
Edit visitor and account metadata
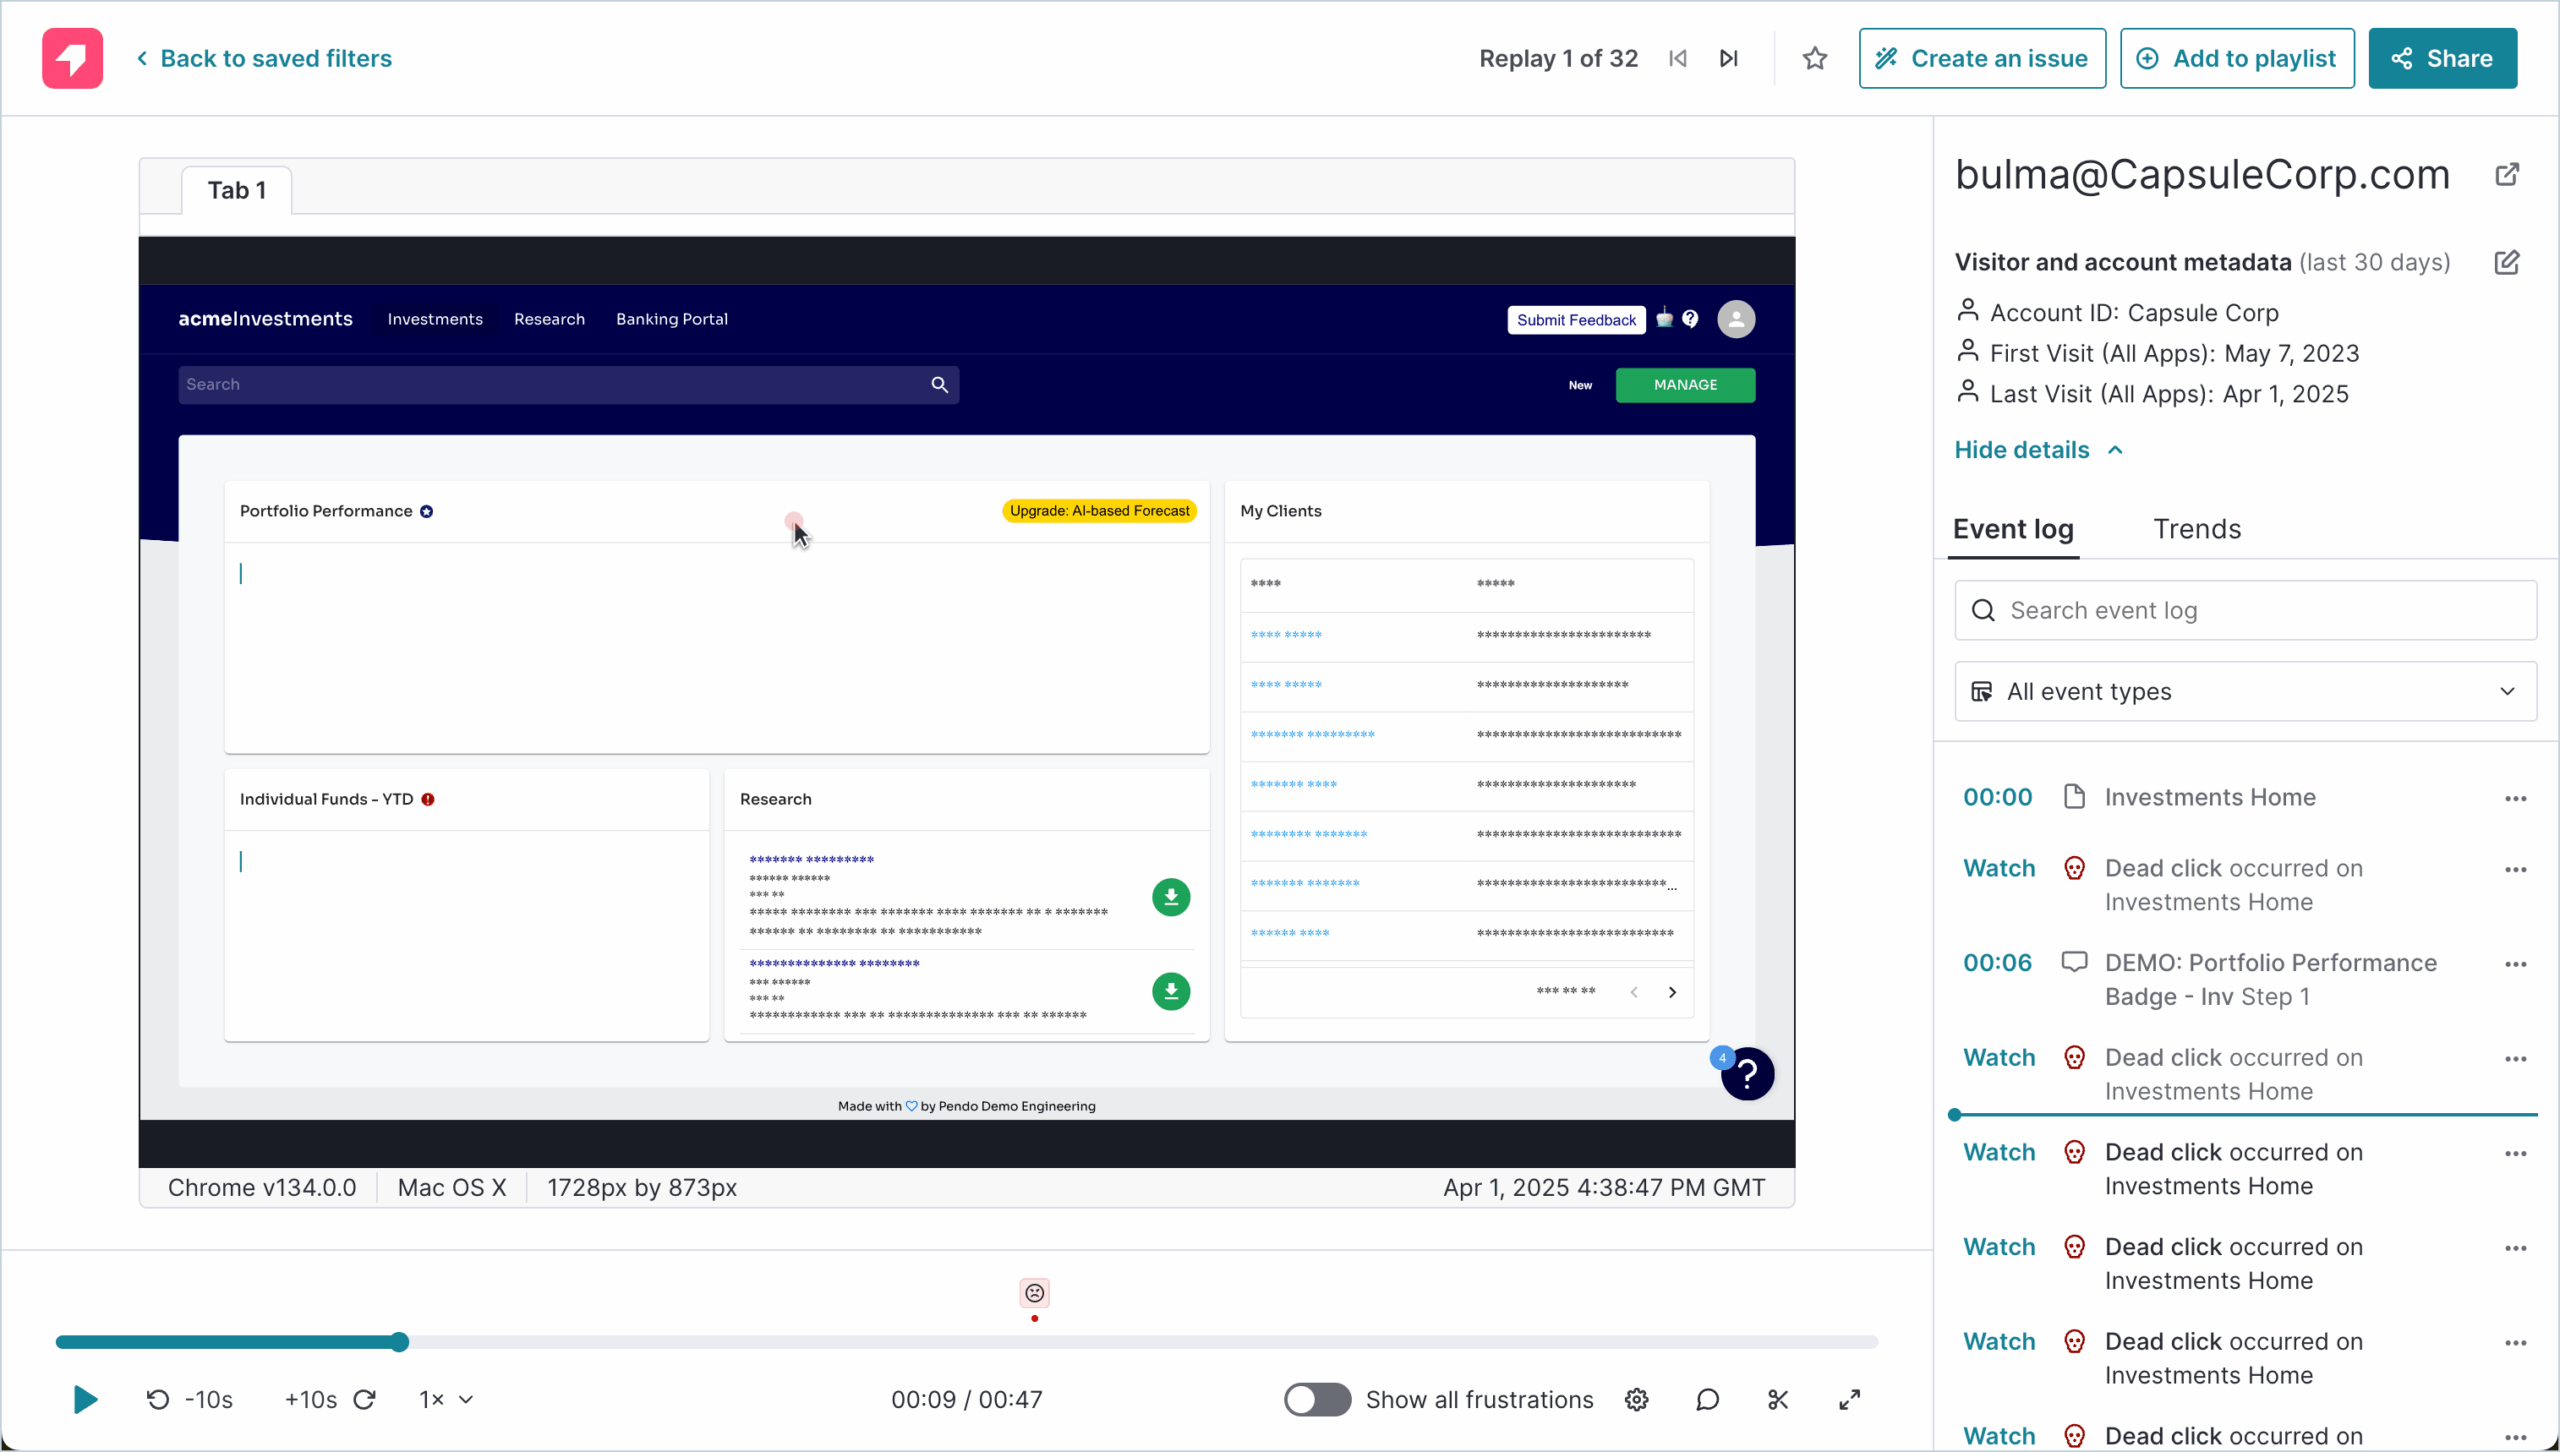click(x=2506, y=262)
